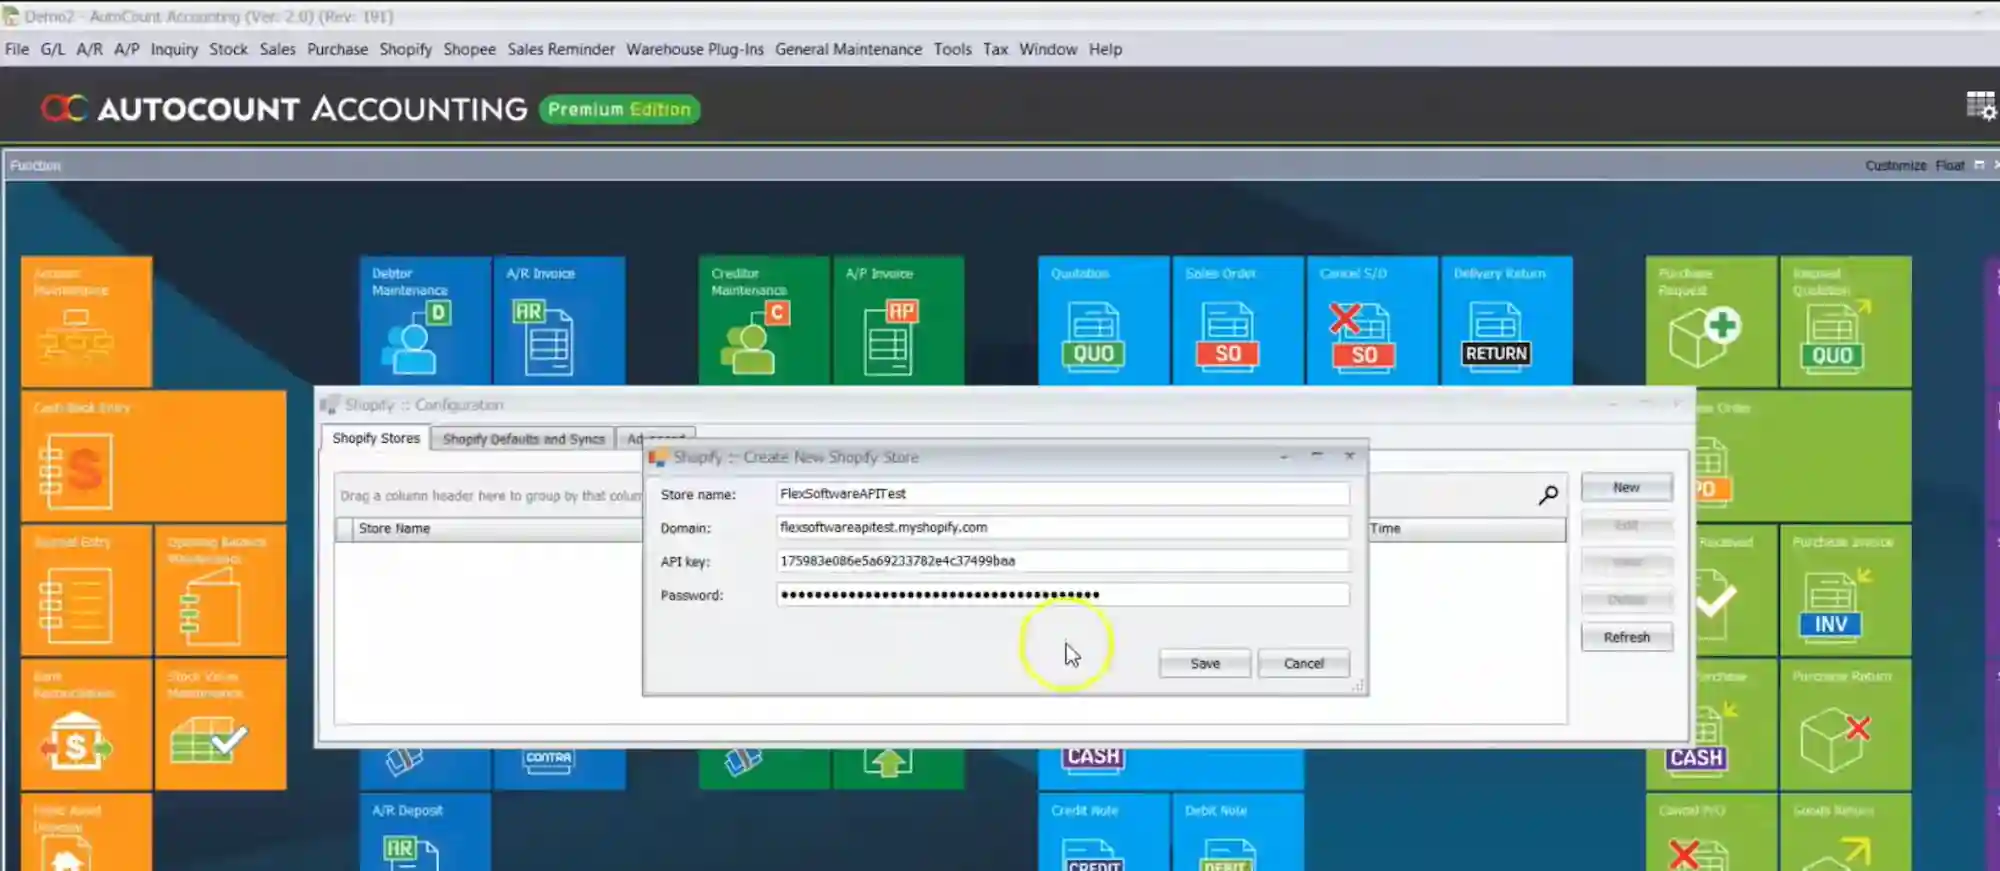Click the Refresh button in Shopify Configuration
This screenshot has height=871, width=2000.
1626,637
